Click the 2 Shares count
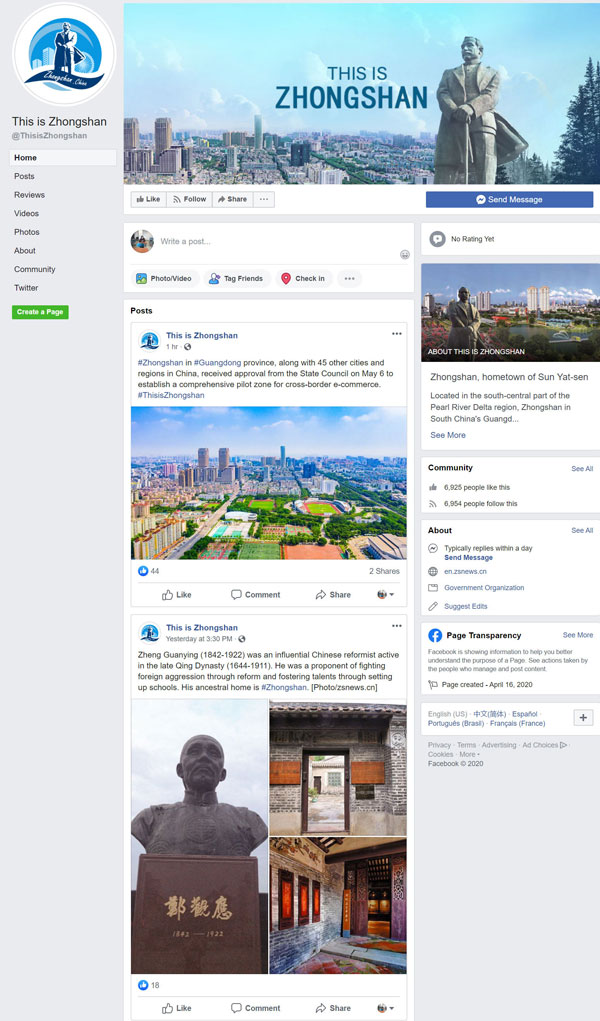The height and width of the screenshot is (1021, 600). pyautogui.click(x=384, y=571)
